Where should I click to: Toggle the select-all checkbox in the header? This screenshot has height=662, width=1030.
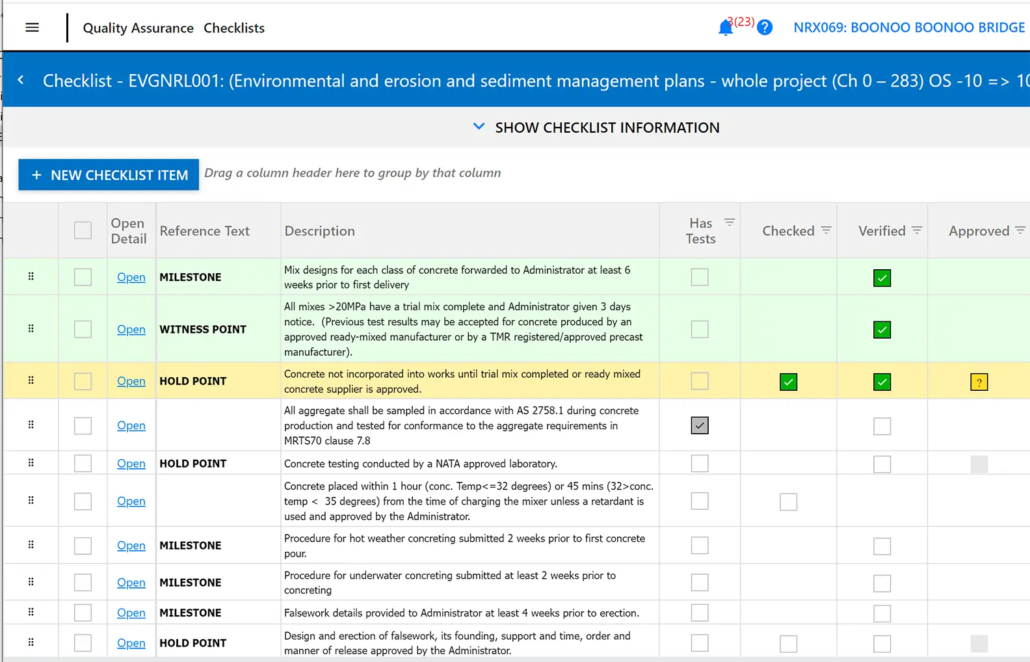point(83,231)
